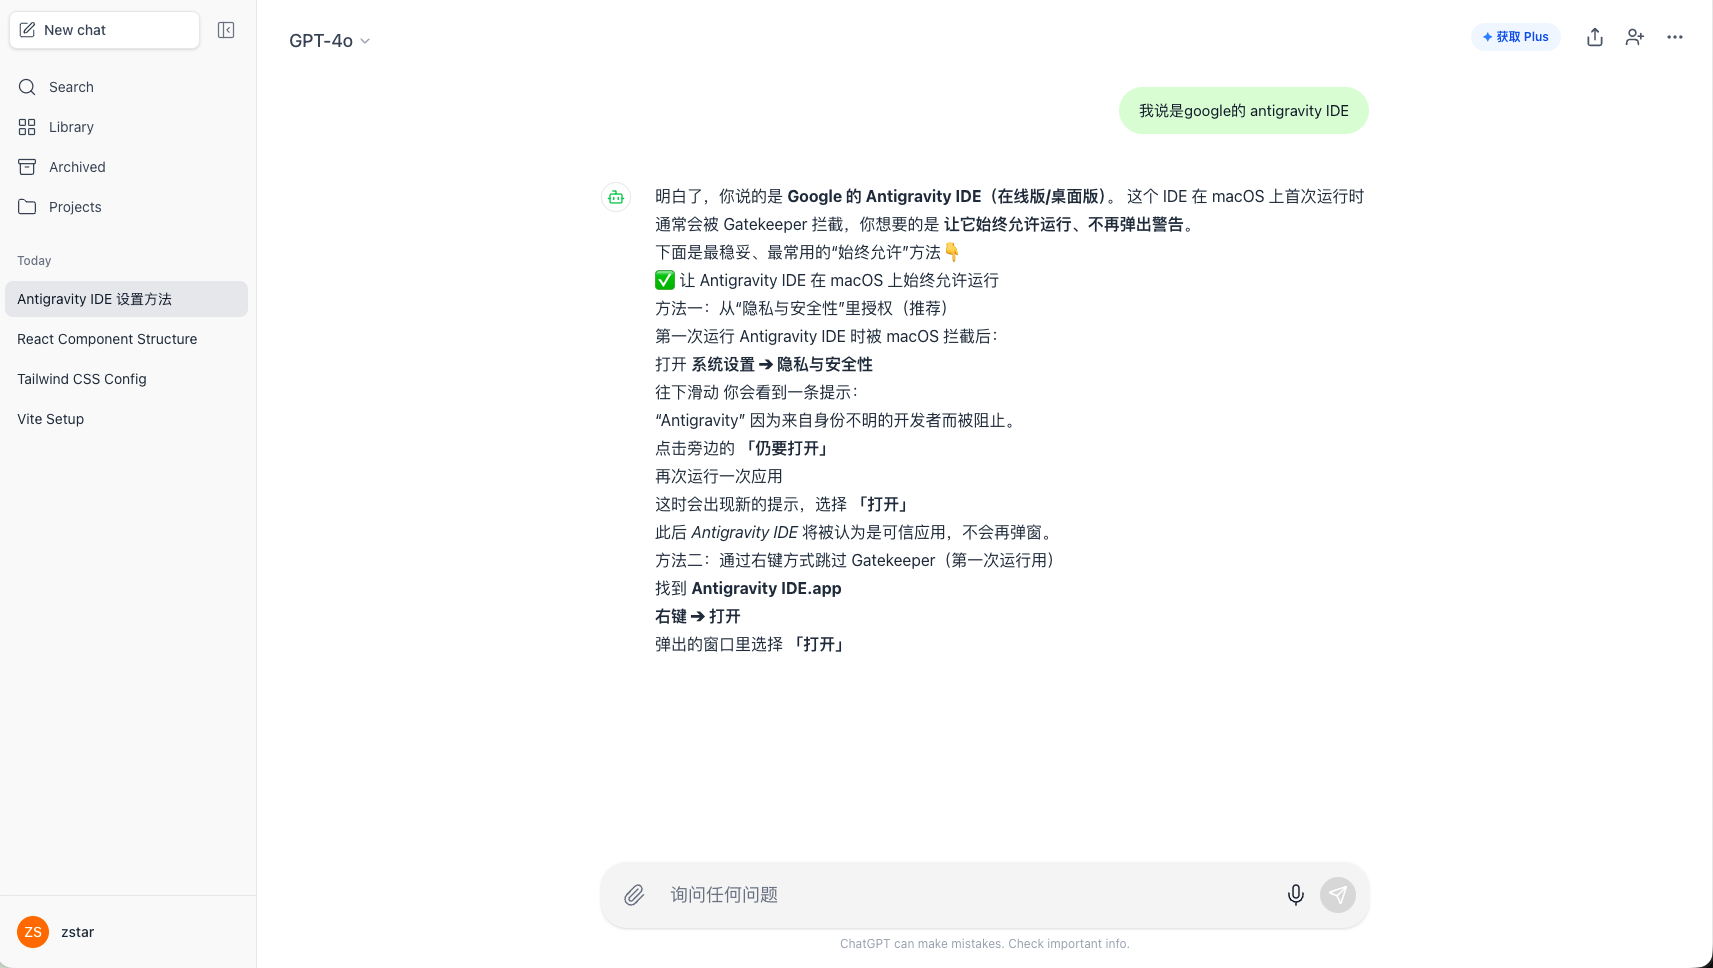The height and width of the screenshot is (968, 1713).
Task: Open the Projects folder
Action: (74, 207)
